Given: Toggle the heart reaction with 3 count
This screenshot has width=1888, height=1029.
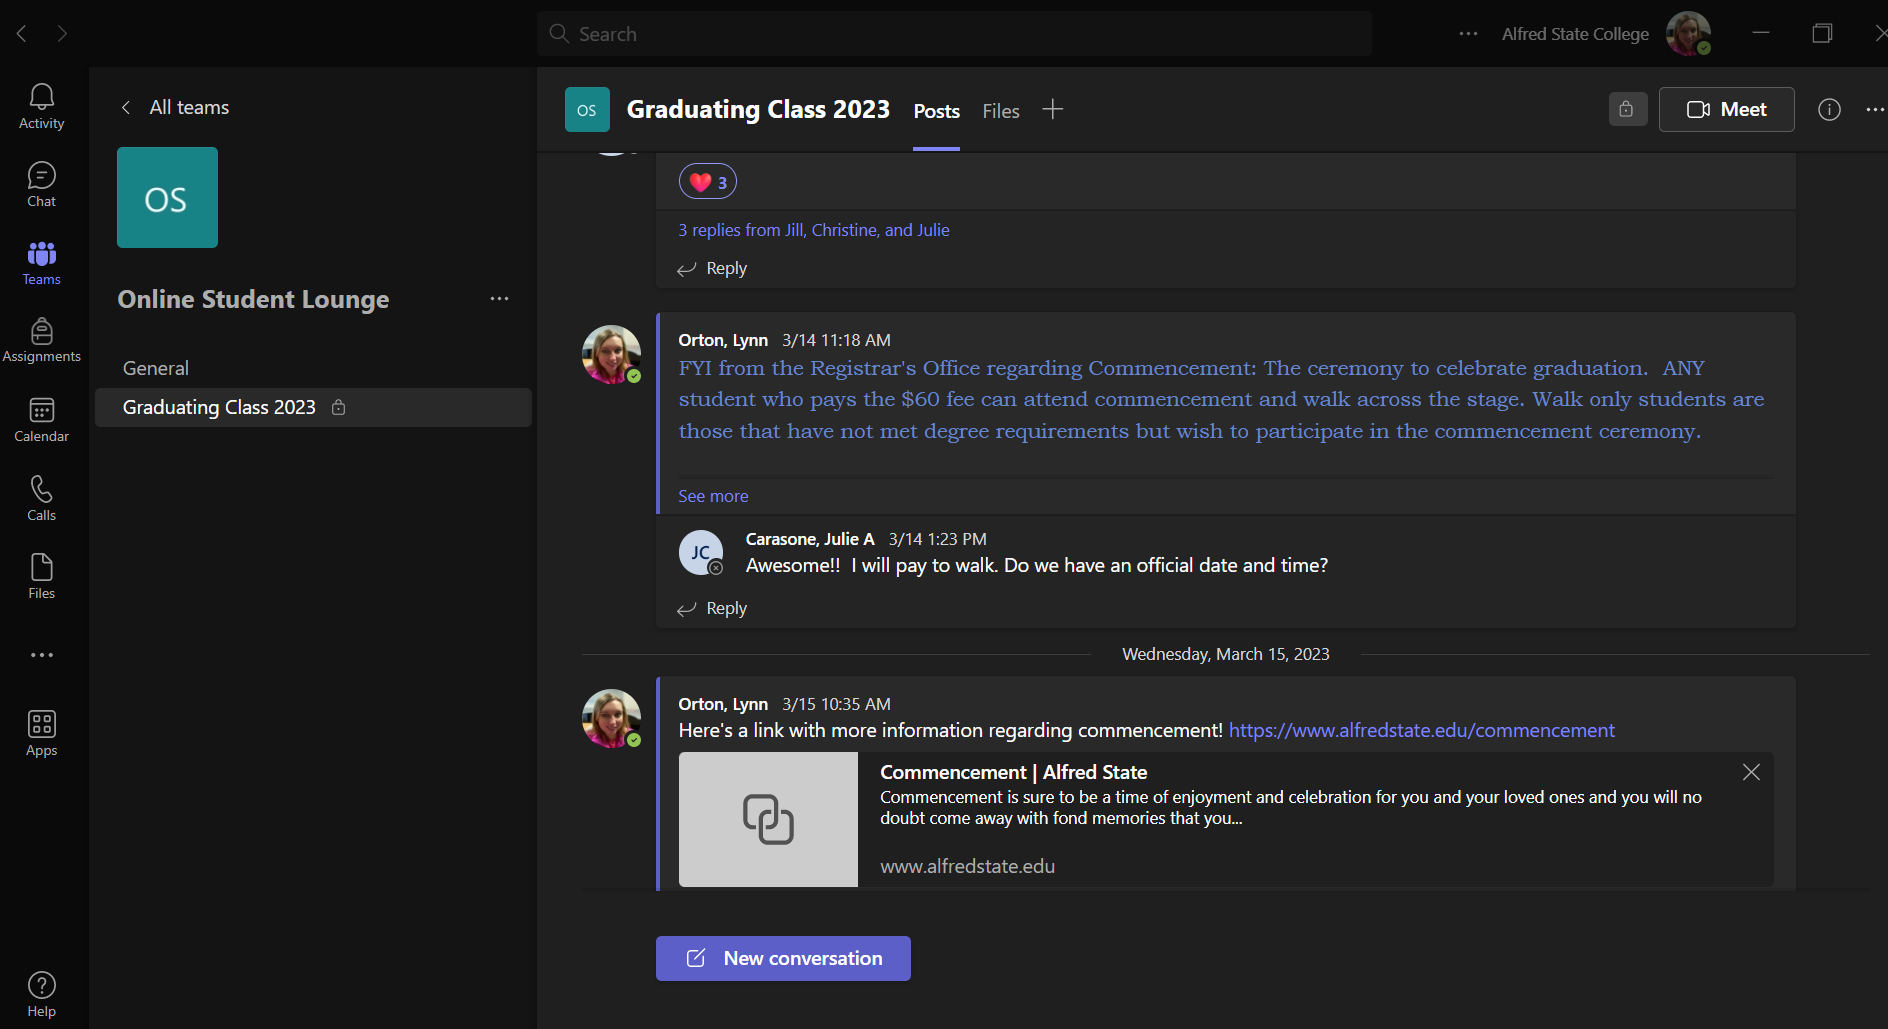Looking at the screenshot, I should click(x=708, y=182).
